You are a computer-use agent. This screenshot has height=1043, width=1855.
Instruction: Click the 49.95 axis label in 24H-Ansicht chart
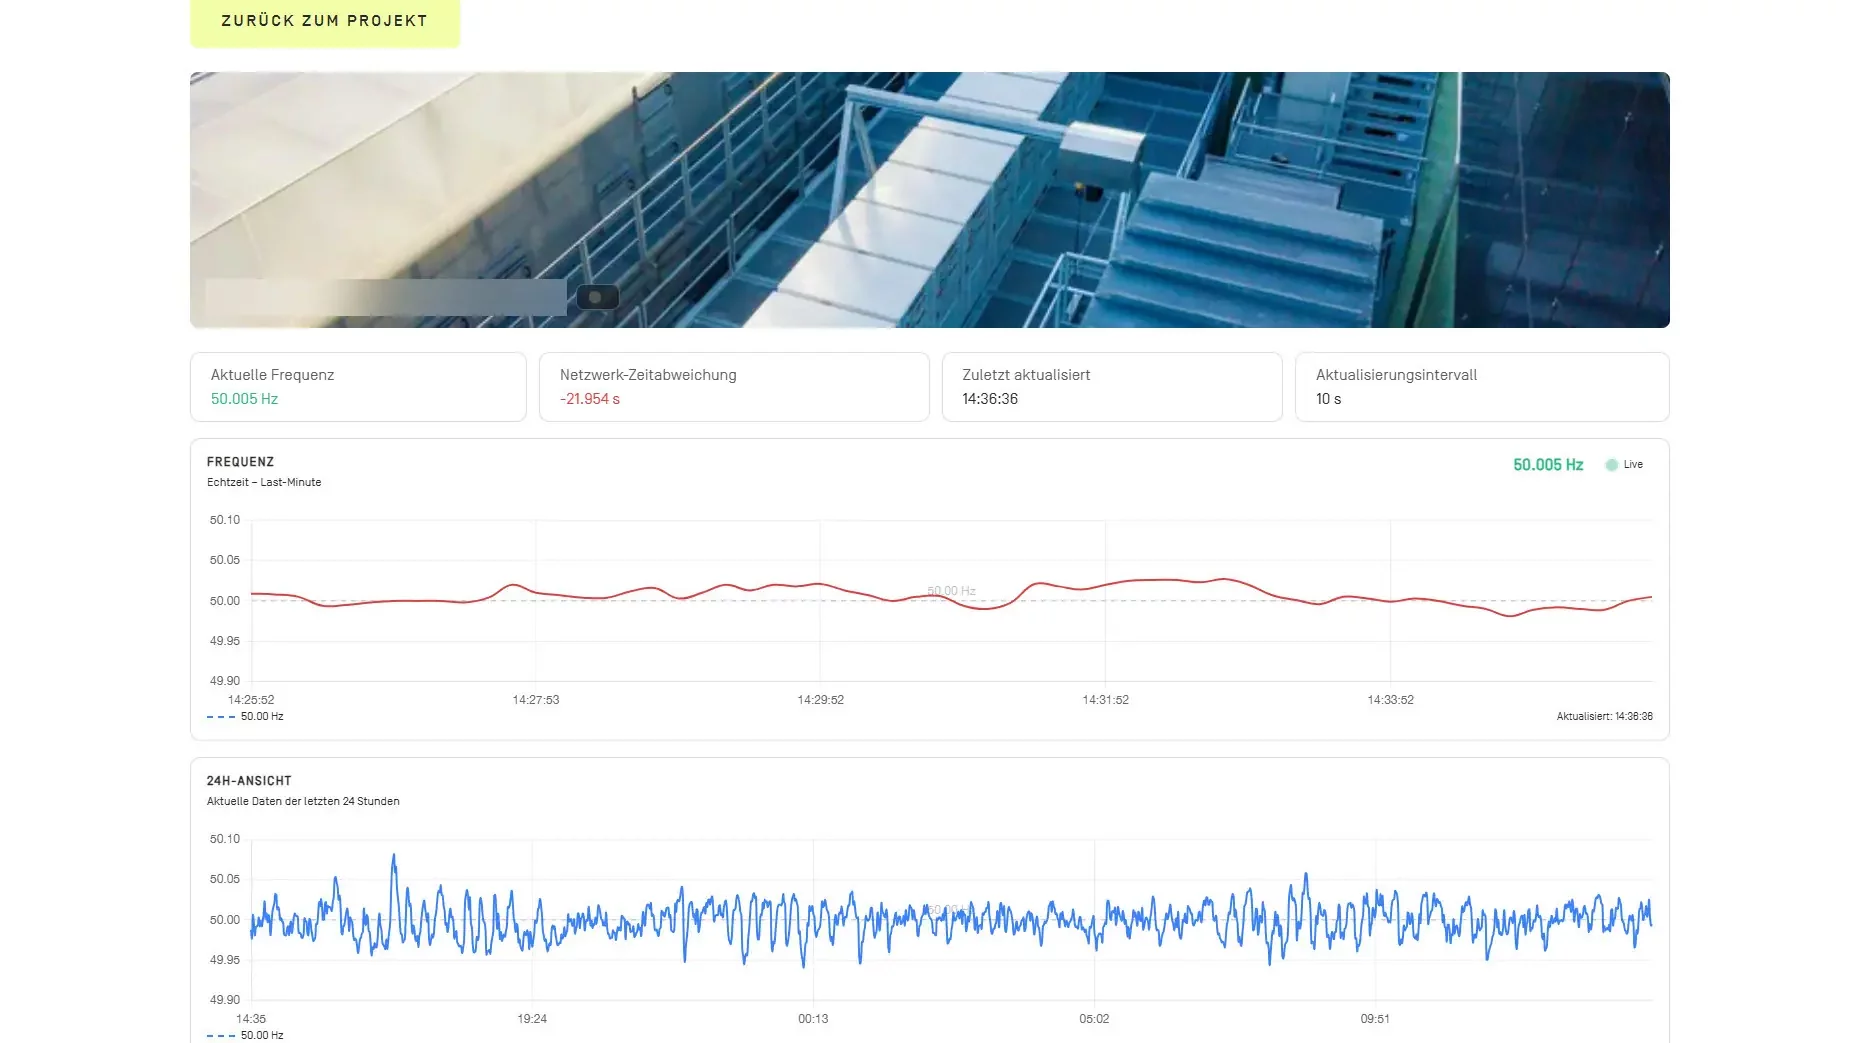click(x=225, y=960)
